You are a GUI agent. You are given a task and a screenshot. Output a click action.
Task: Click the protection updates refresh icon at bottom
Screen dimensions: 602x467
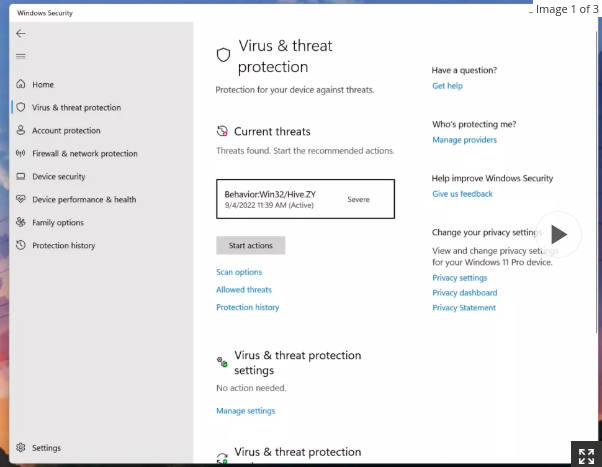(222, 458)
